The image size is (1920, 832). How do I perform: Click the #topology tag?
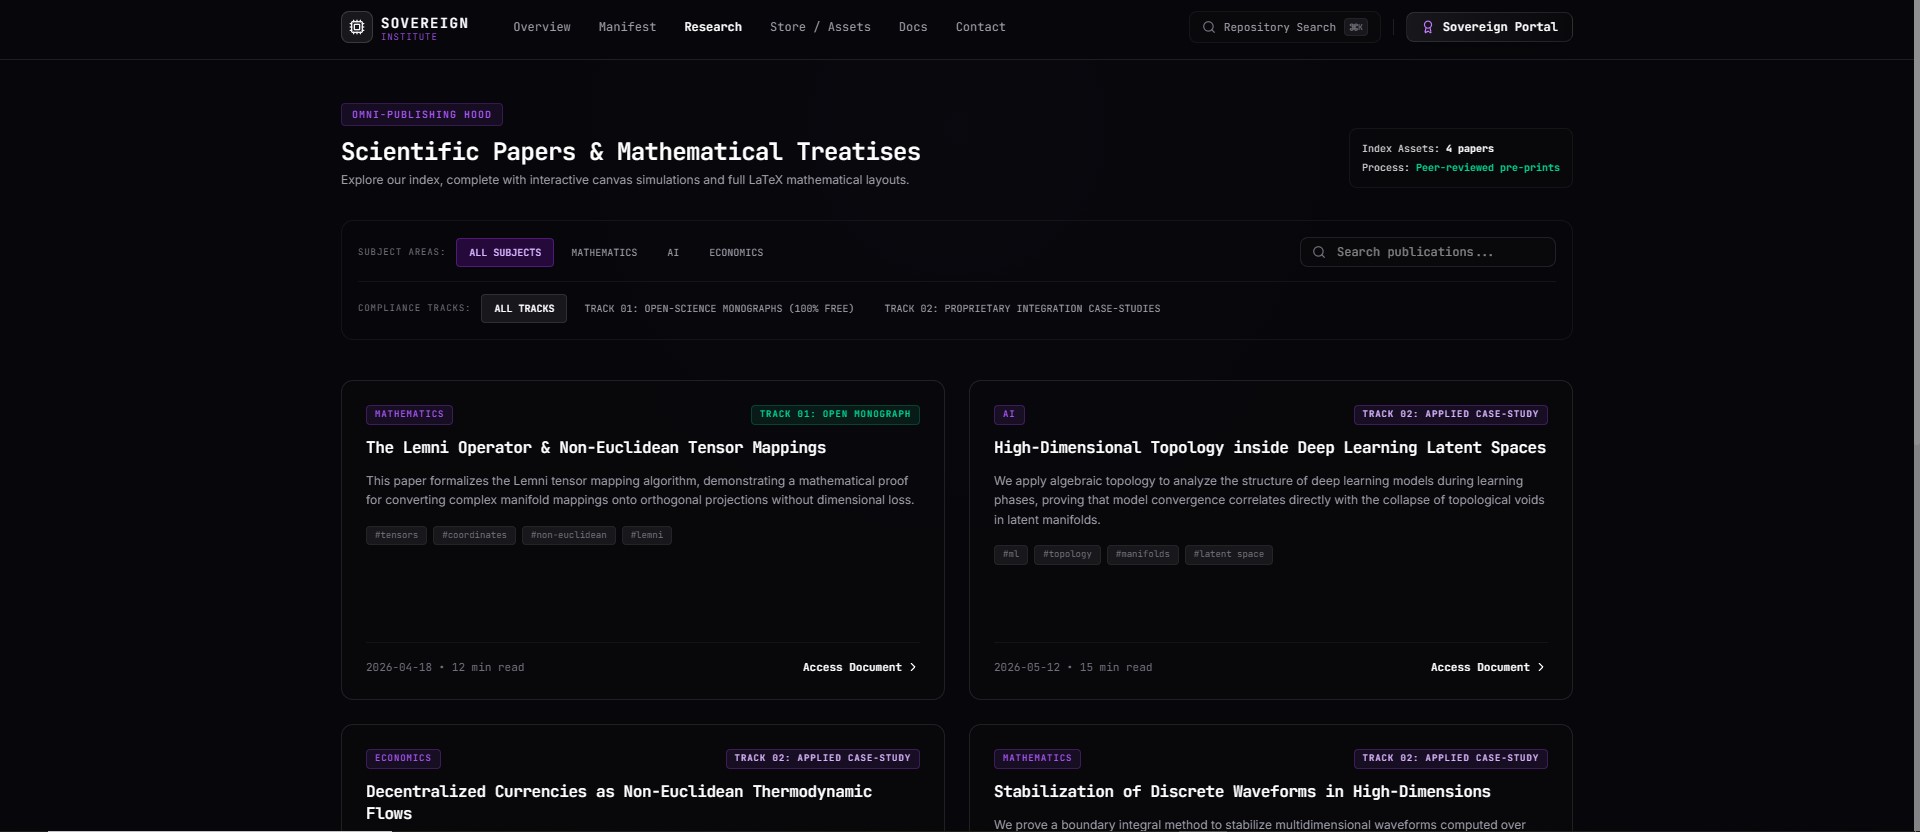click(1067, 554)
